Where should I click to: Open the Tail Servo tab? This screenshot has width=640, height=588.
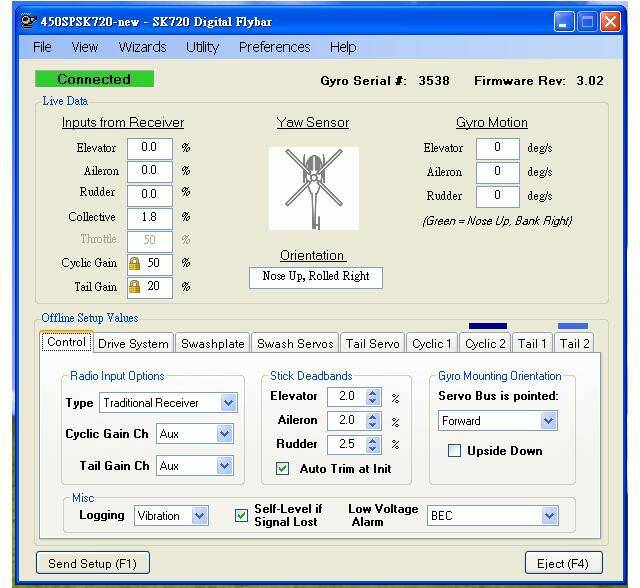(x=373, y=344)
